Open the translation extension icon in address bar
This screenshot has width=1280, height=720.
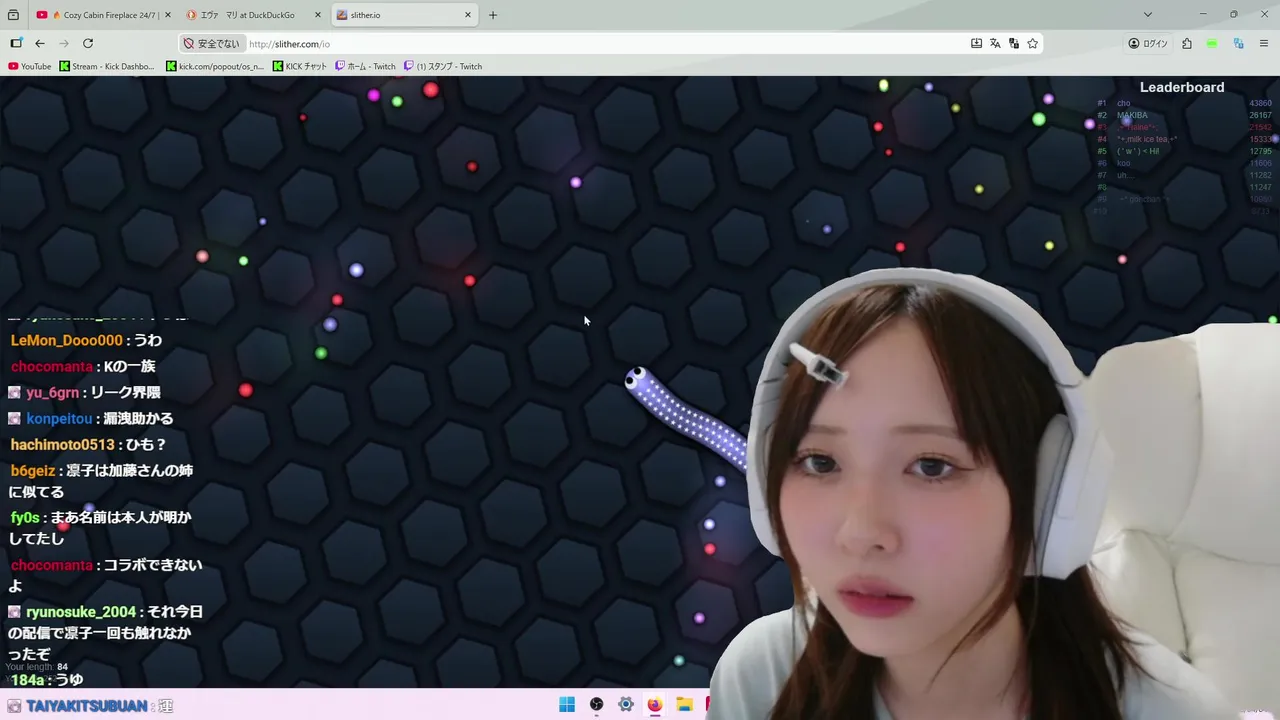click(1014, 43)
